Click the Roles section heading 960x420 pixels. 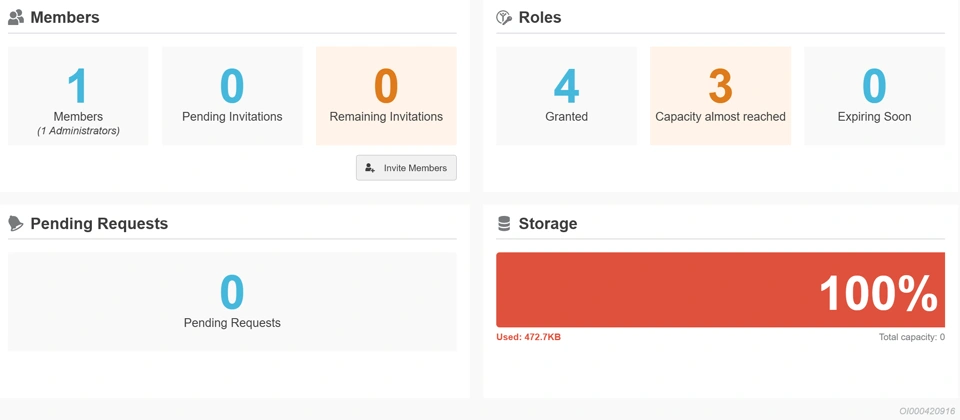click(540, 18)
